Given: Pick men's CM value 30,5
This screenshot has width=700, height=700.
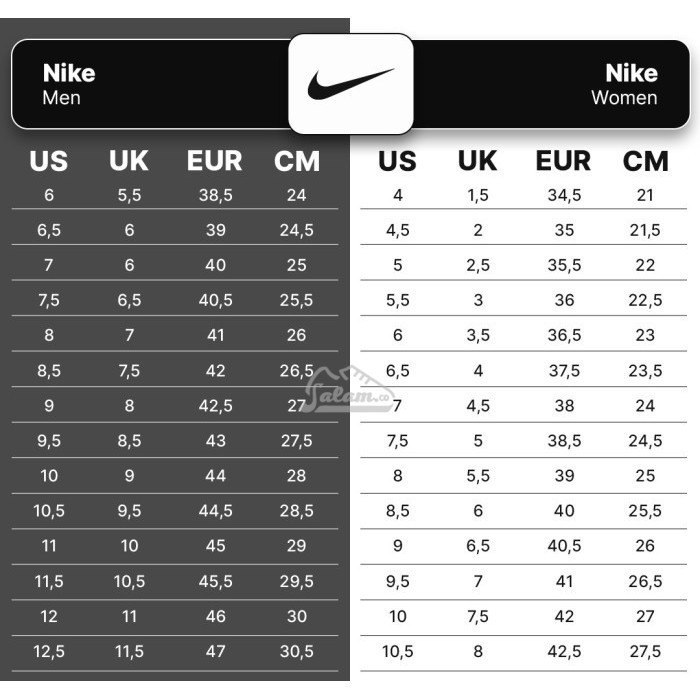Looking at the screenshot, I should tap(297, 651).
